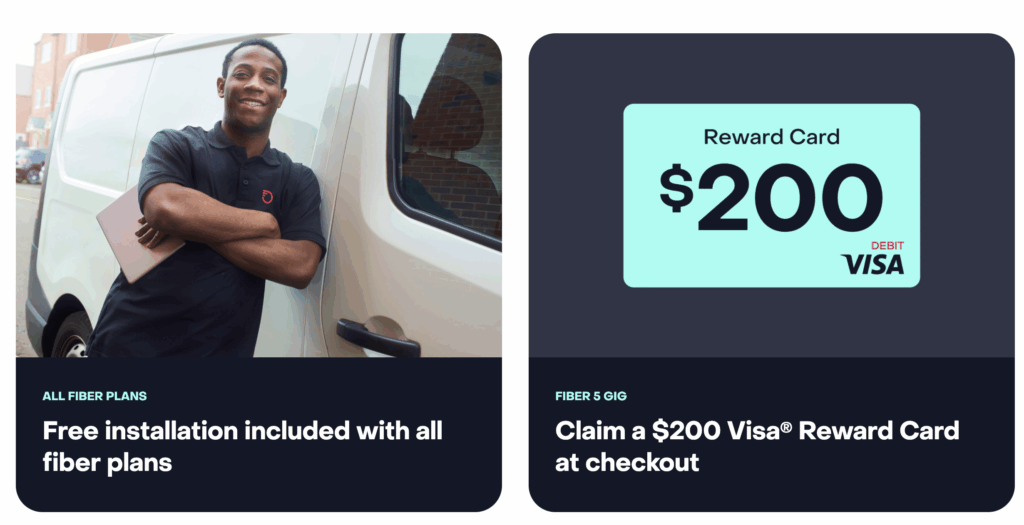Click the dollar sign on the reward card
This screenshot has width=1024, height=525.
[676, 188]
